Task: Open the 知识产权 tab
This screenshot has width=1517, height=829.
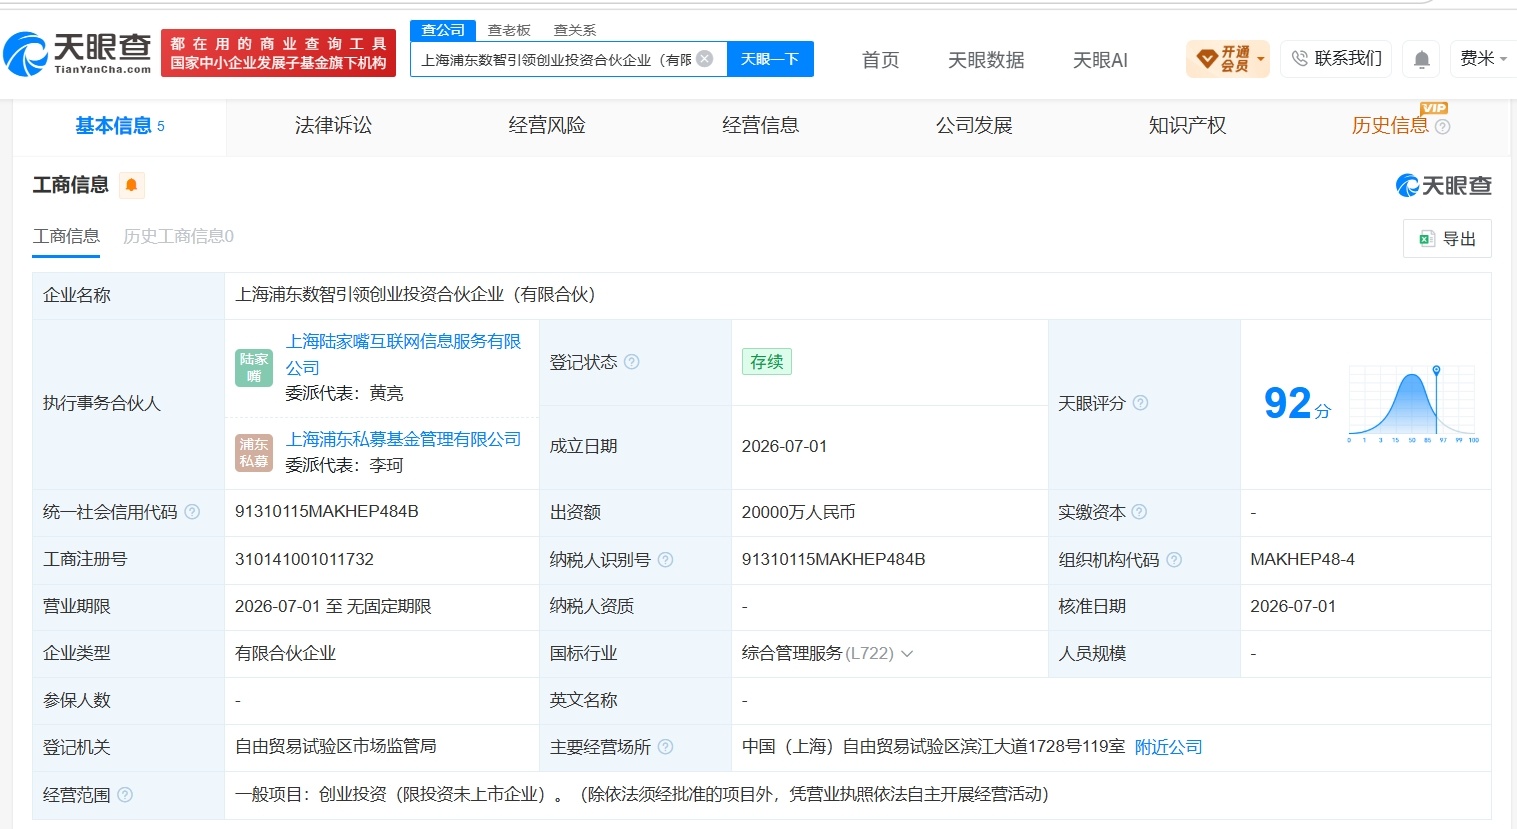Action: 1187,126
